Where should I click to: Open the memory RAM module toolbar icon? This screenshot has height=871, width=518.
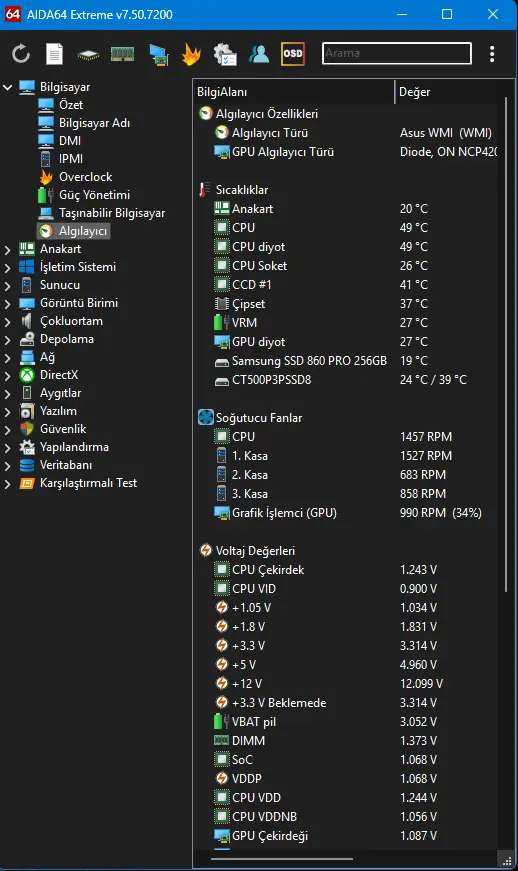pos(123,54)
